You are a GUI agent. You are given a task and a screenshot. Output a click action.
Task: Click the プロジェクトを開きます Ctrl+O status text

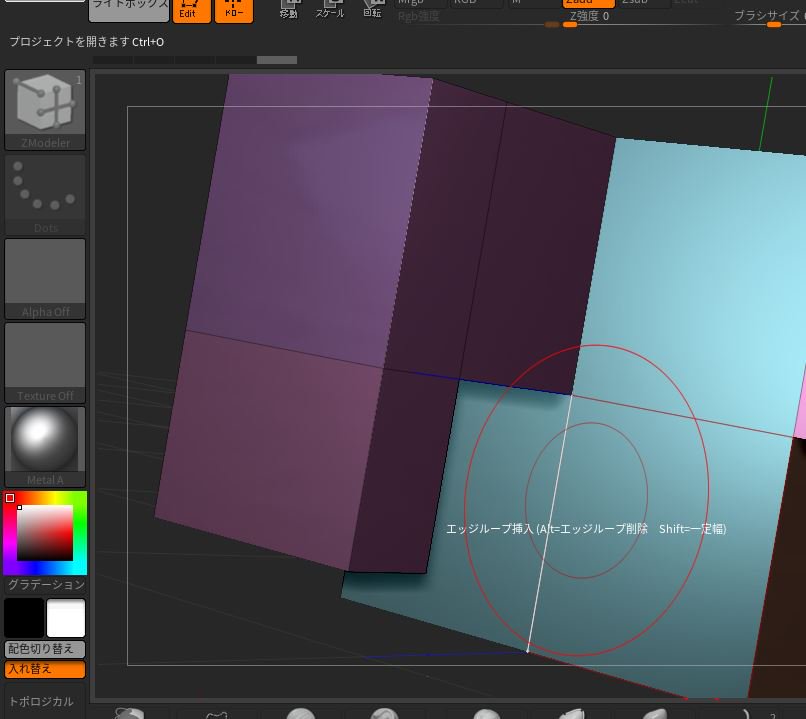point(86,42)
